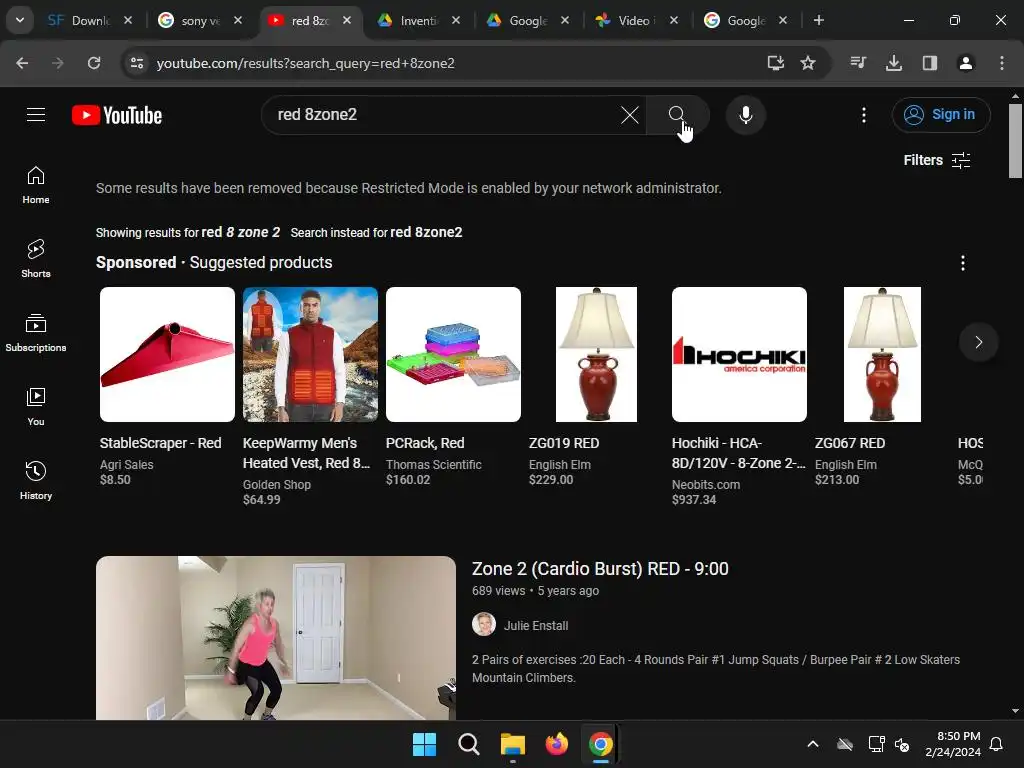The image size is (1024, 768).
Task: Open You section in sidebar
Action: [x=36, y=407]
